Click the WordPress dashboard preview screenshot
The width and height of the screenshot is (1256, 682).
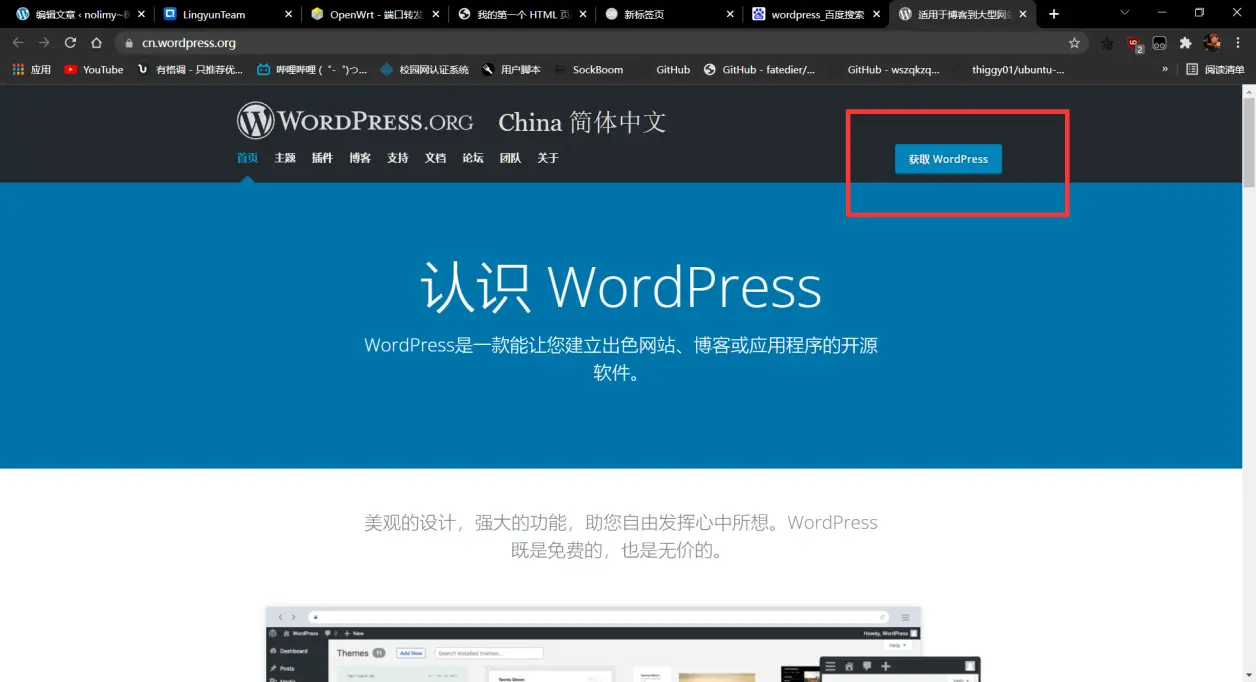click(593, 644)
